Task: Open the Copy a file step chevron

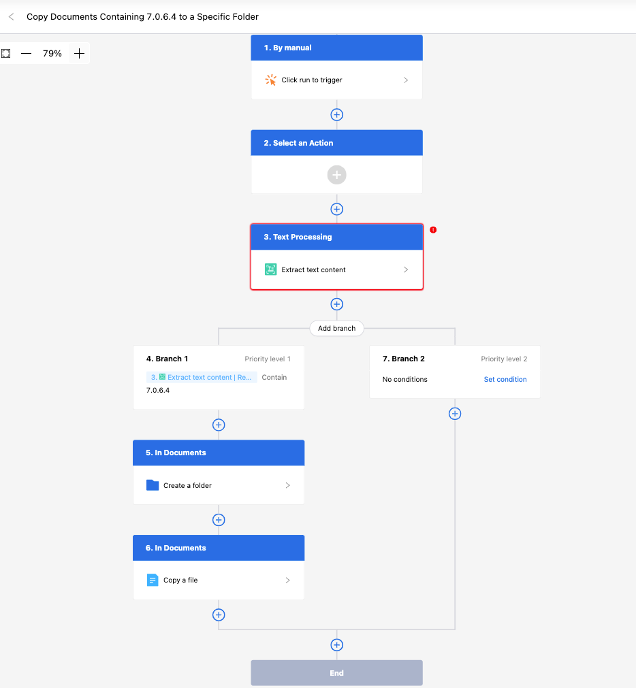Action: [x=287, y=580]
